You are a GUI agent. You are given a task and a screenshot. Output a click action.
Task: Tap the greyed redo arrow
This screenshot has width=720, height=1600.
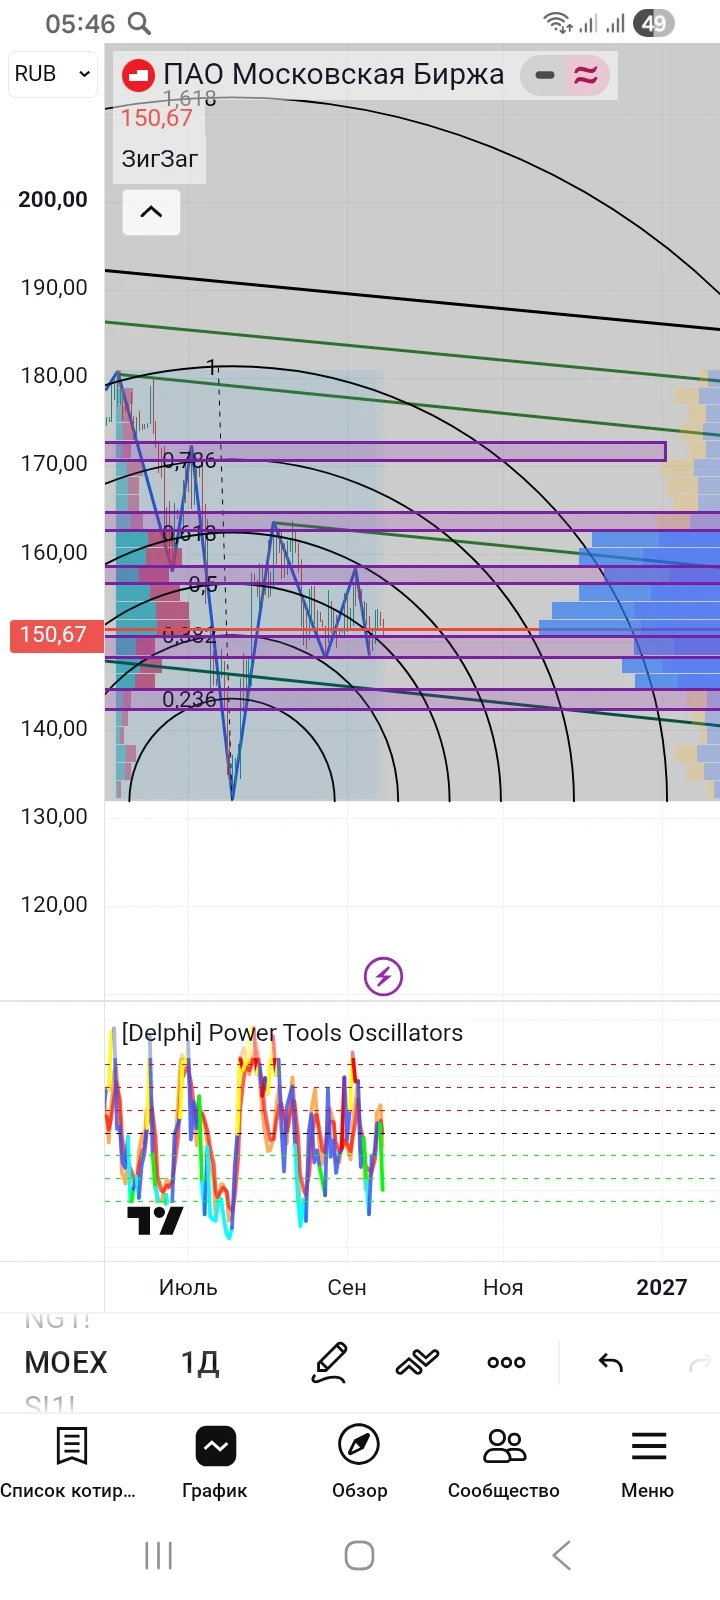(x=700, y=1362)
